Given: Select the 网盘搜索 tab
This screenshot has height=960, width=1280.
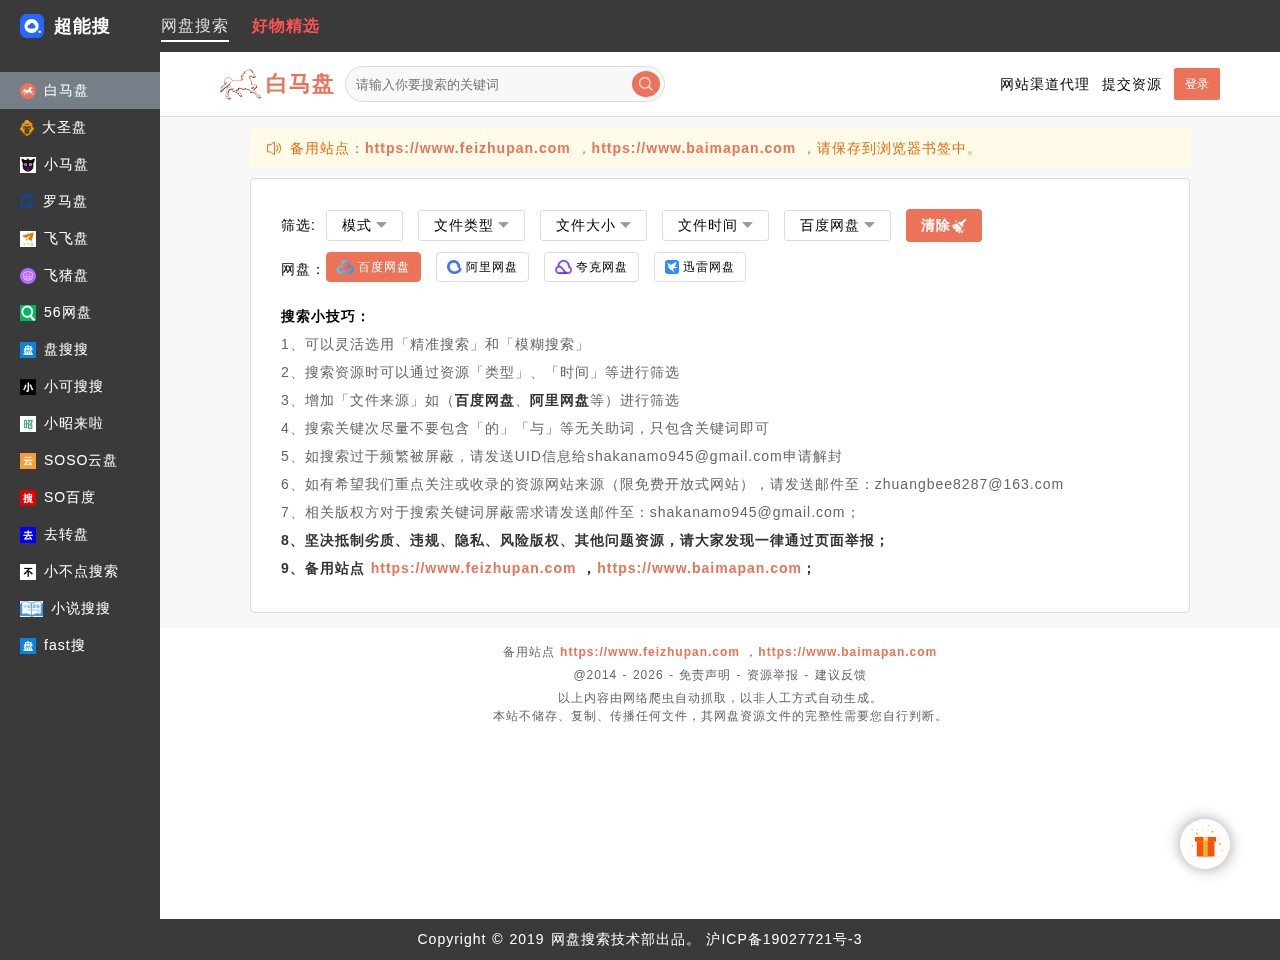Looking at the screenshot, I should click(194, 26).
